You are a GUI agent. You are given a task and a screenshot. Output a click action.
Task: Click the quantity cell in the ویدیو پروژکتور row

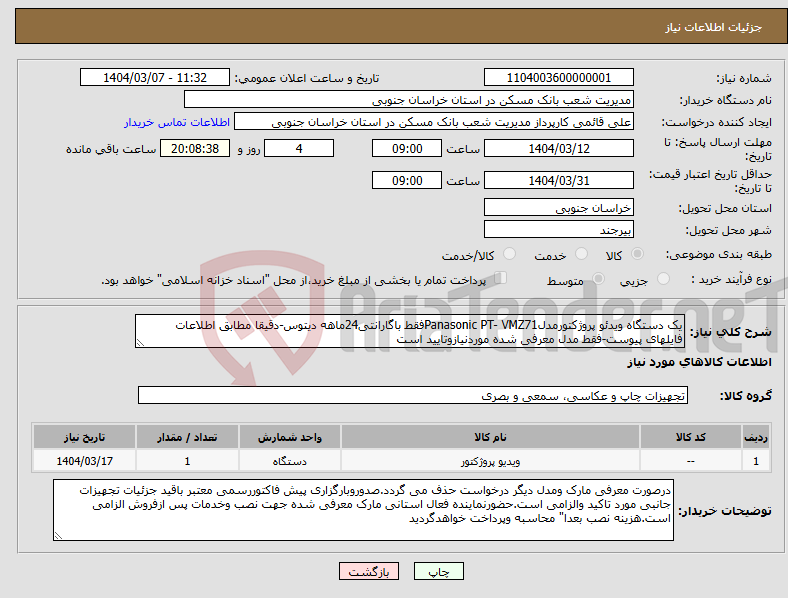[x=187, y=461]
